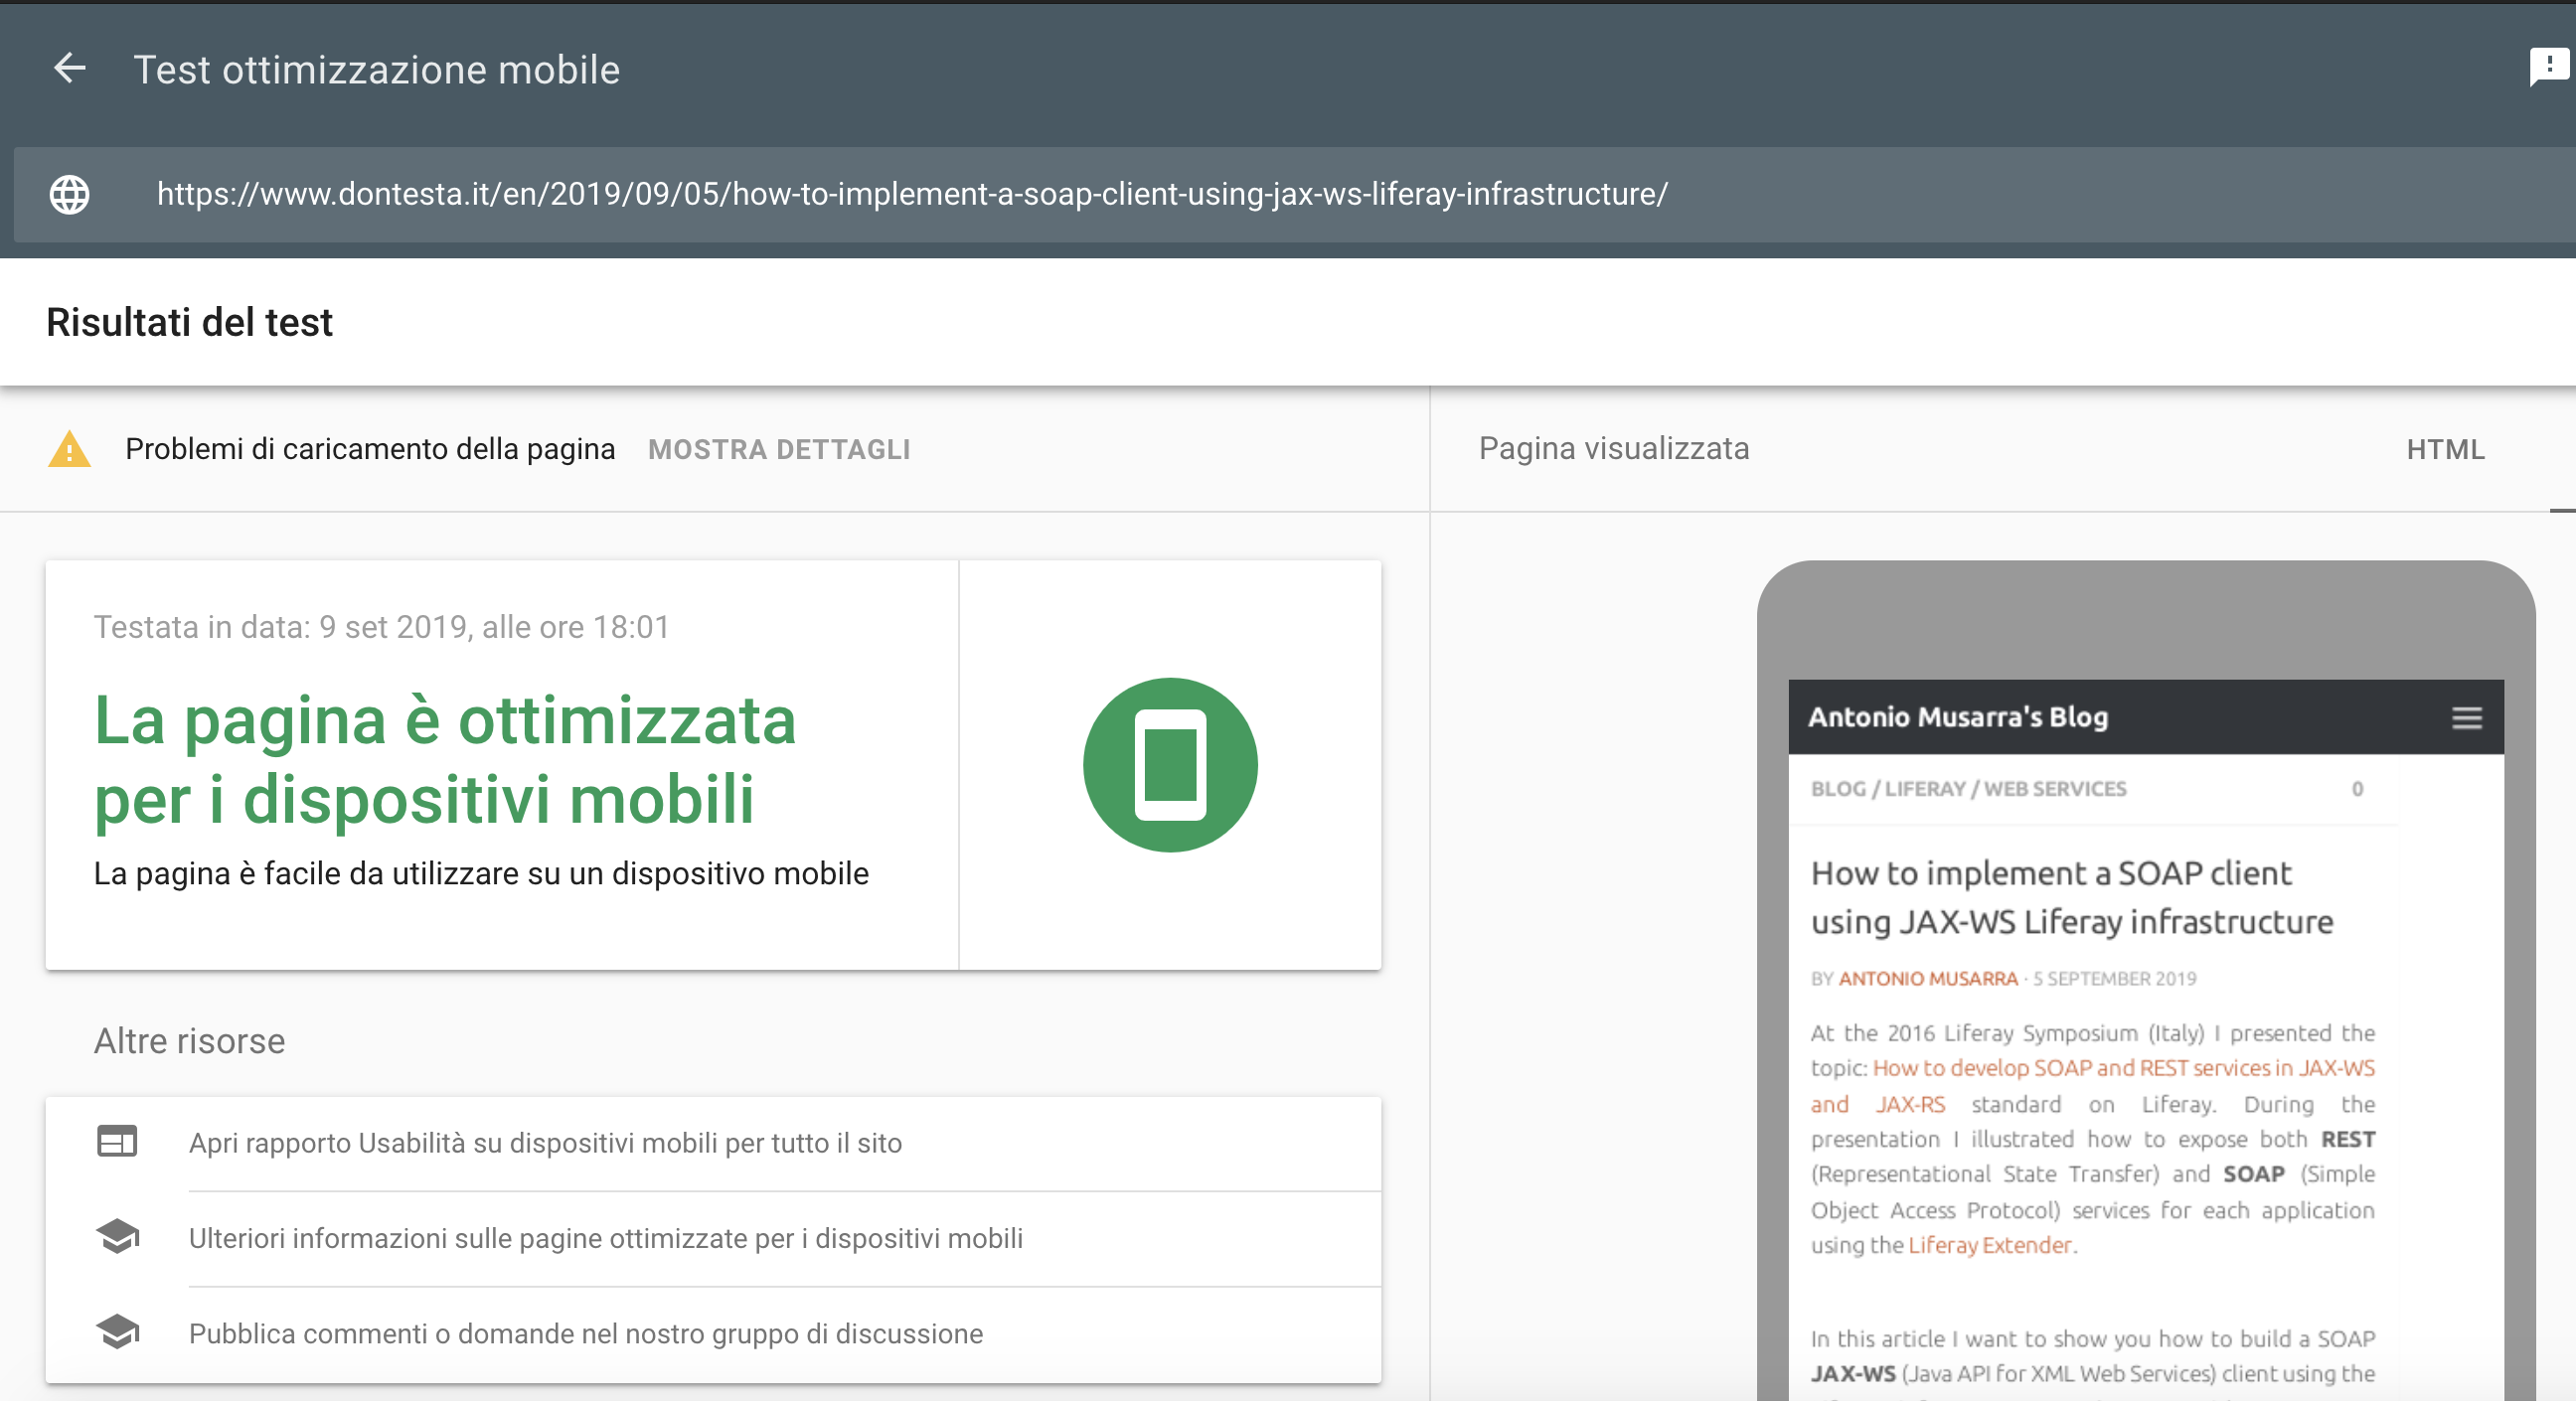Click the feedback speech bubble icon

pyautogui.click(x=2550, y=67)
